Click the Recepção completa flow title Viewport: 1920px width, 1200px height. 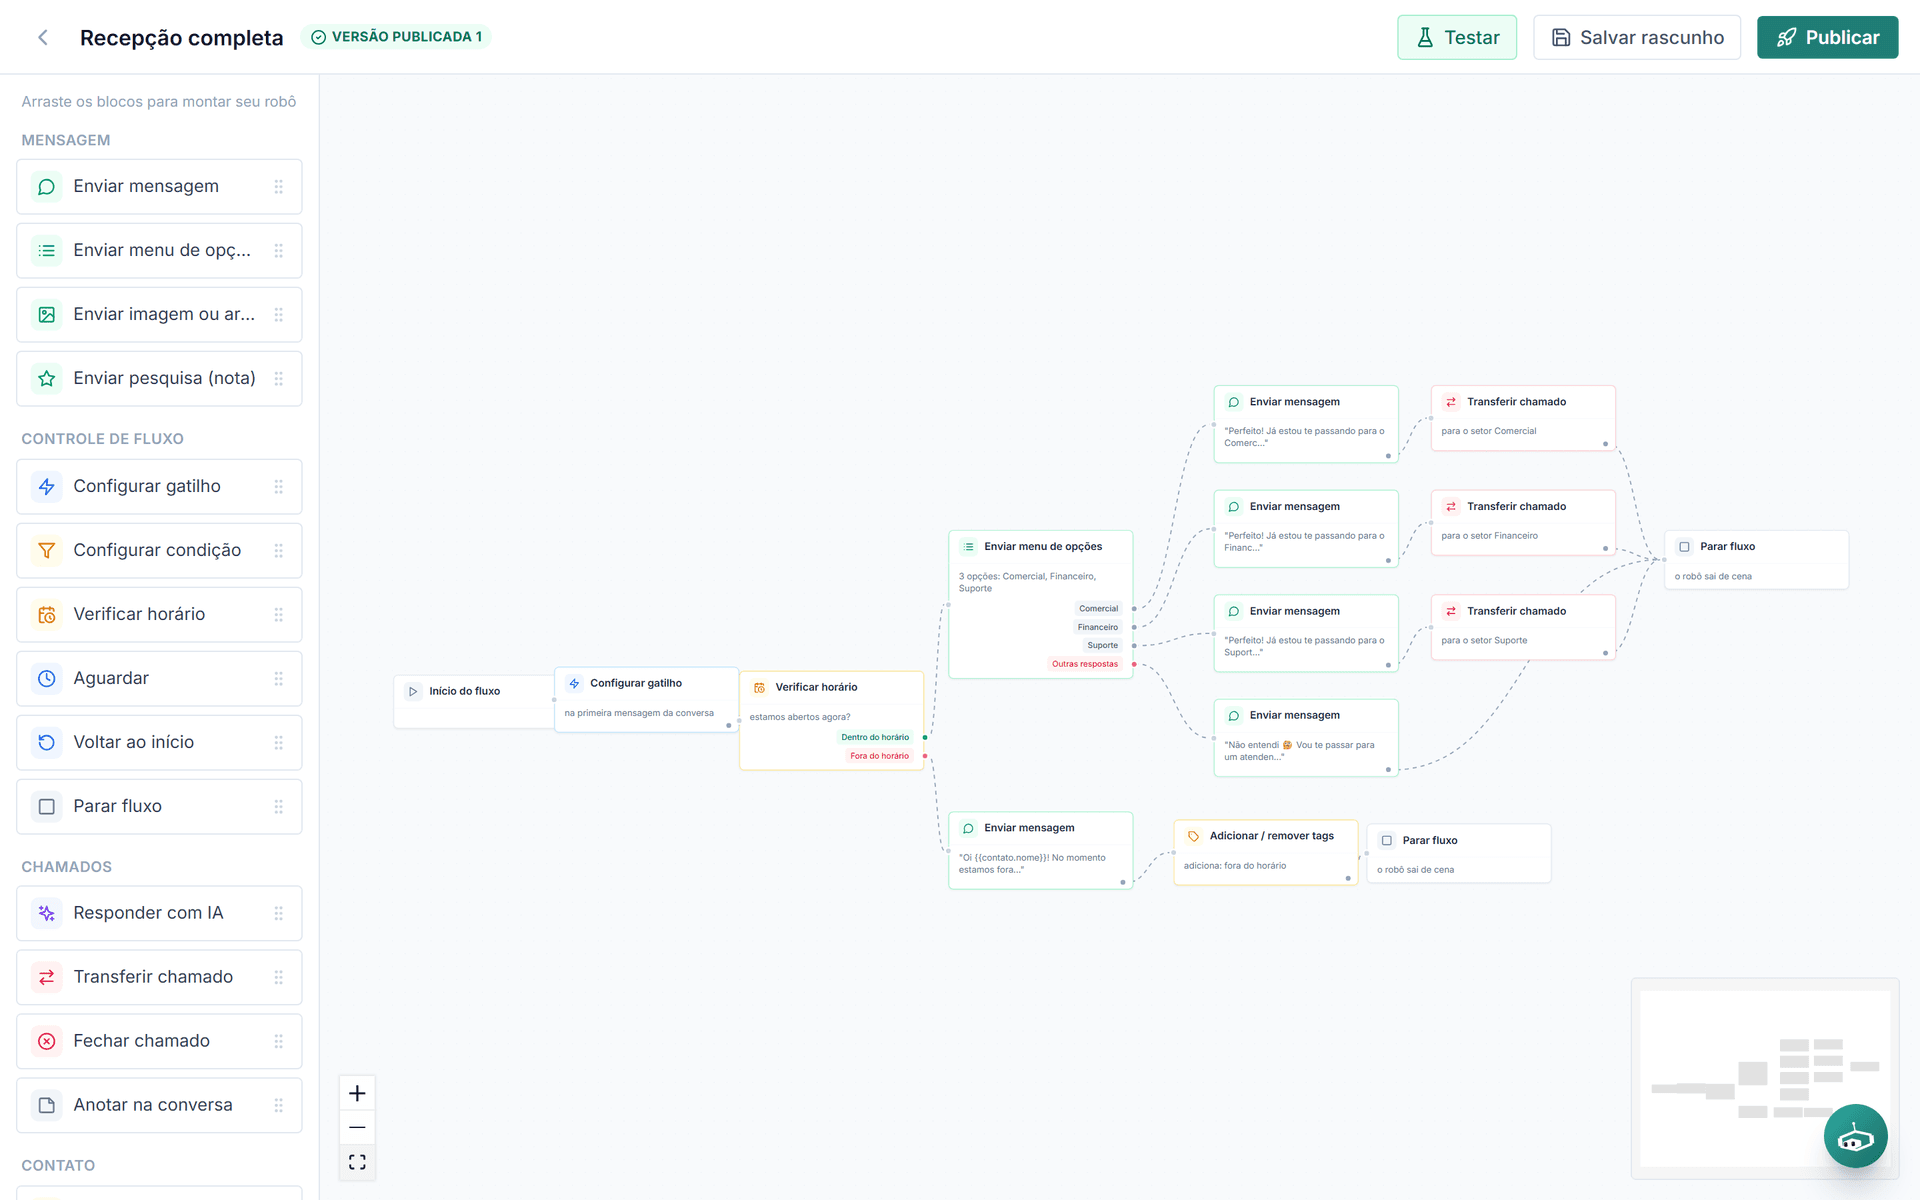pyautogui.click(x=182, y=38)
